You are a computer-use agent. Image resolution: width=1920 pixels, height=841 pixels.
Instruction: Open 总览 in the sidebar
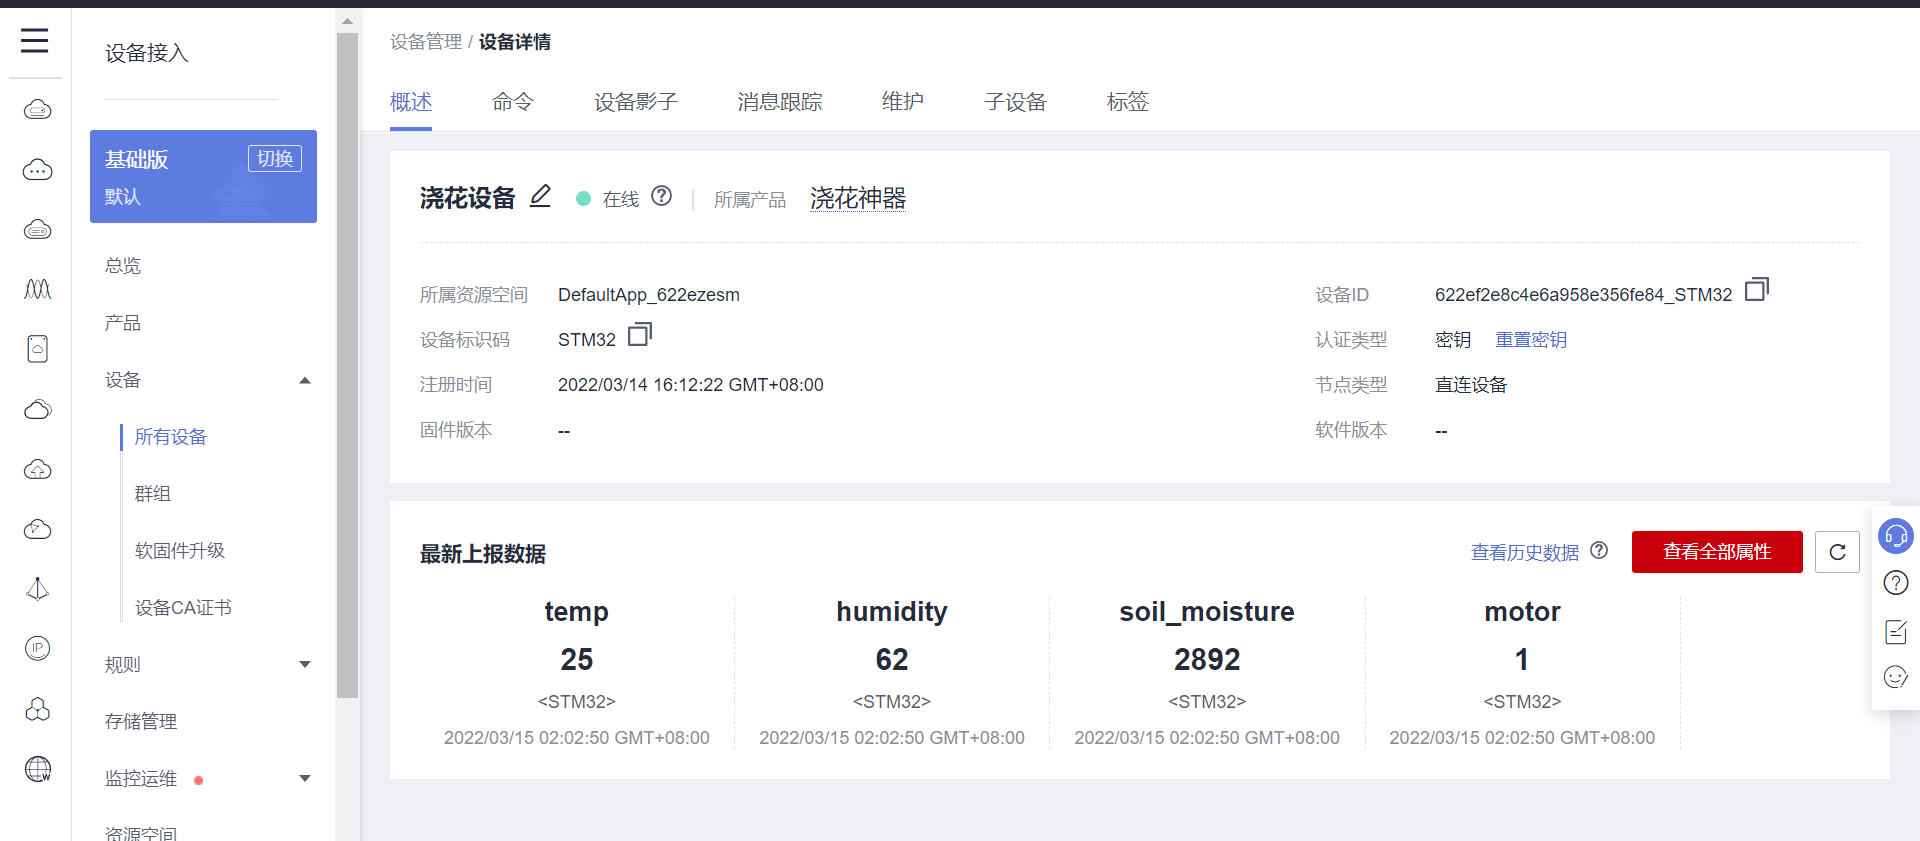click(x=123, y=266)
